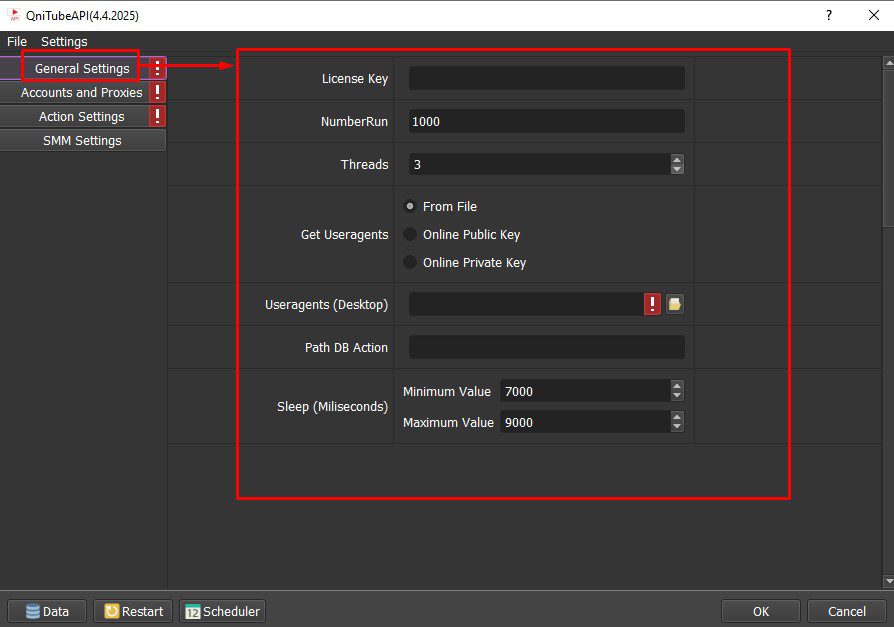894x627 pixels.
Task: Click the Minimum Value field showing 7000
Action: [x=586, y=391]
